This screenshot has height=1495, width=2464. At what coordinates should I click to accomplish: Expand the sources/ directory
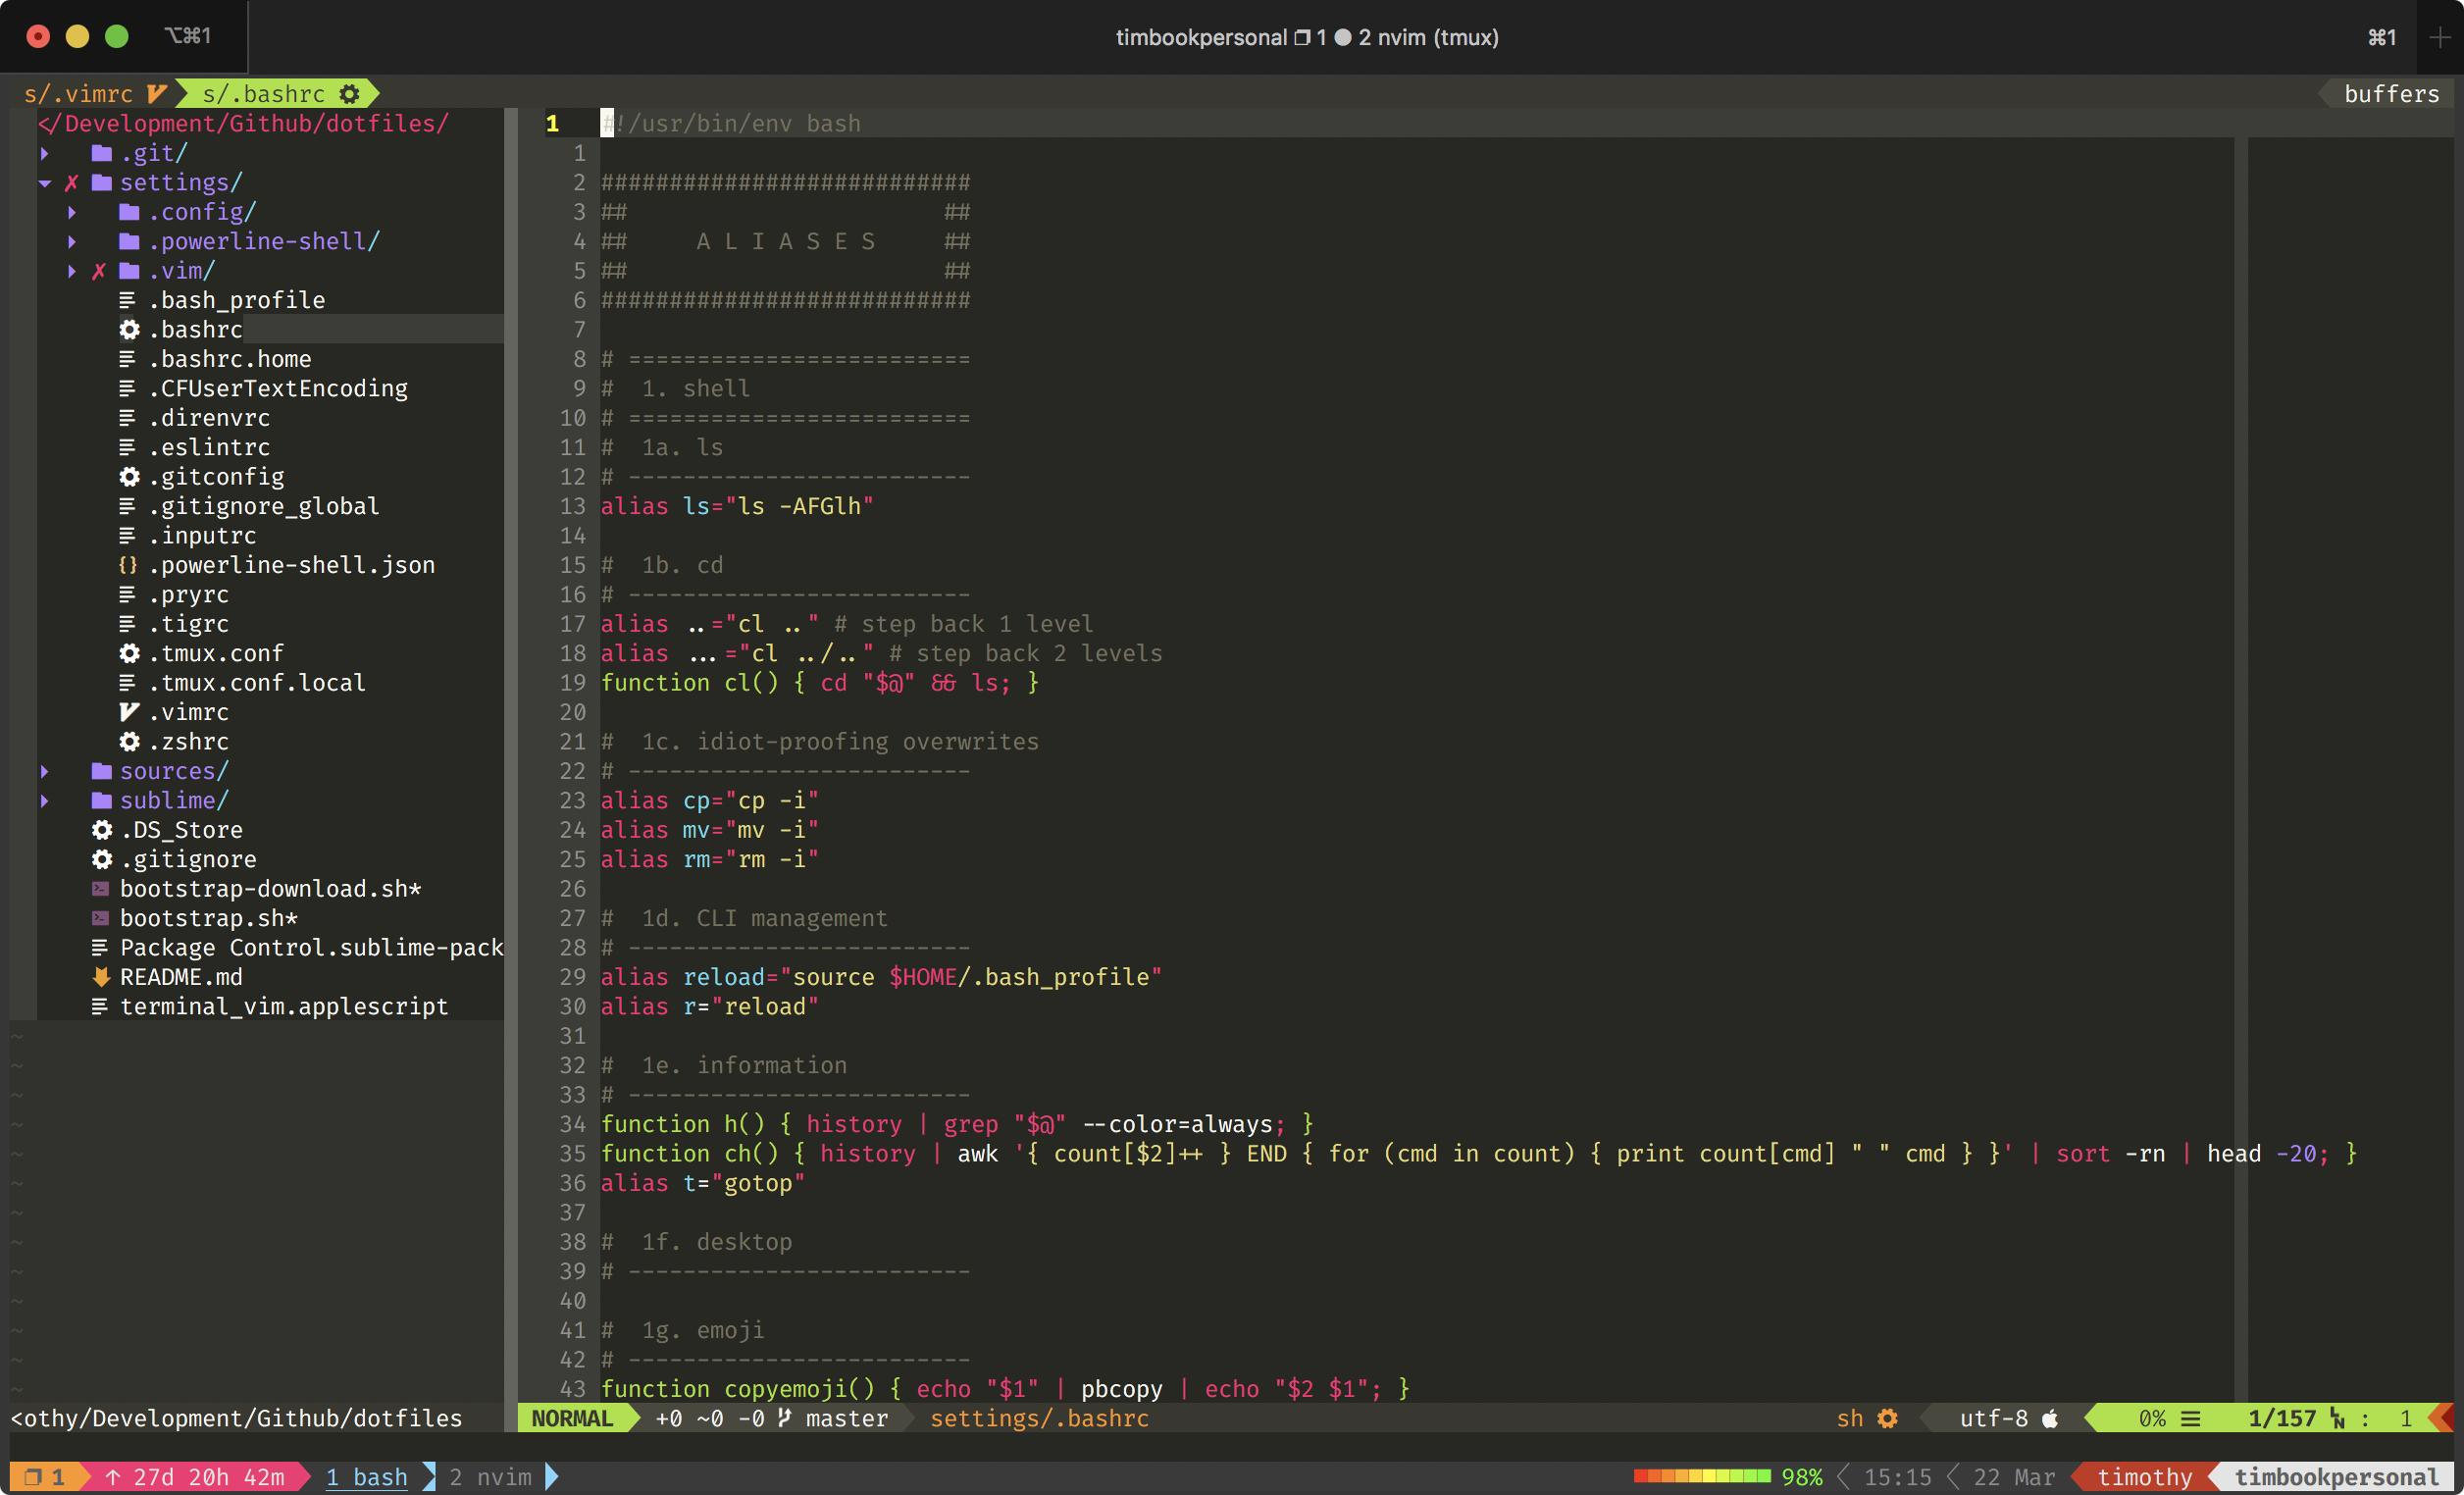45,771
